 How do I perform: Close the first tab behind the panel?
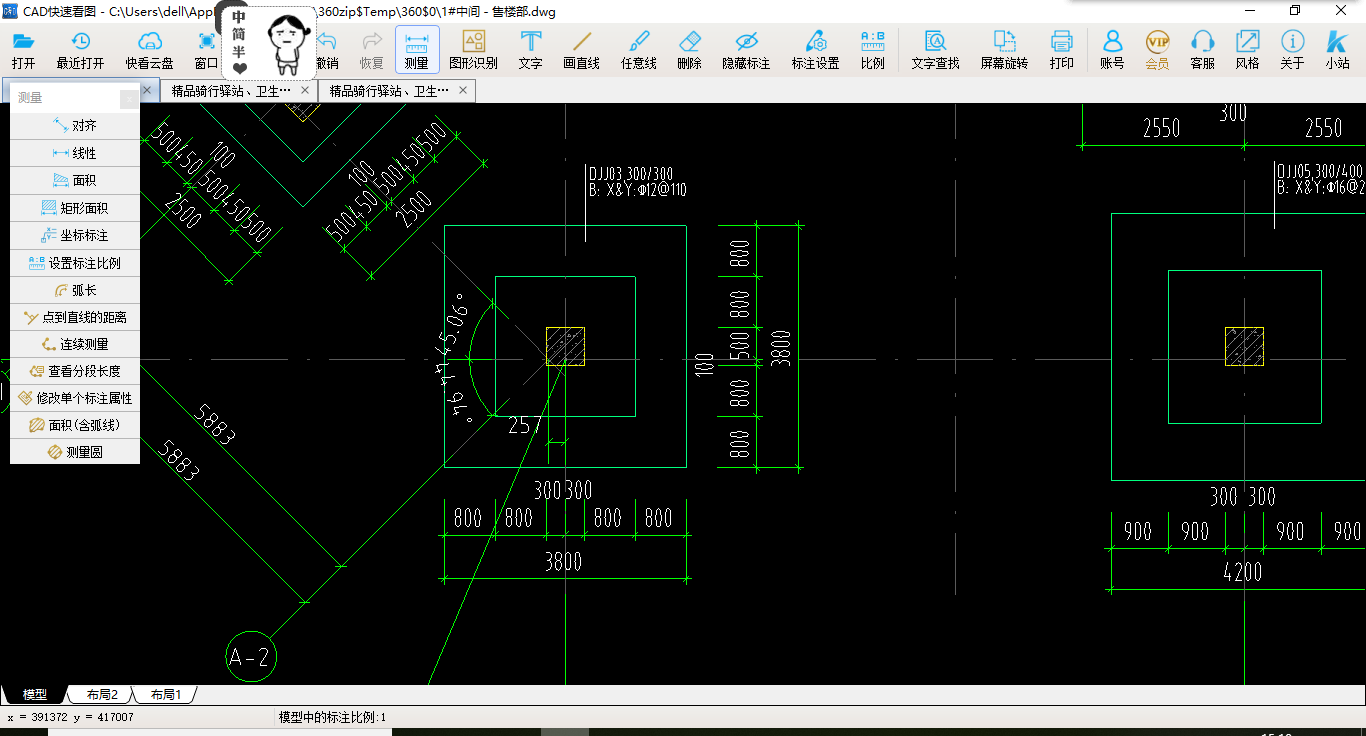(x=147, y=90)
